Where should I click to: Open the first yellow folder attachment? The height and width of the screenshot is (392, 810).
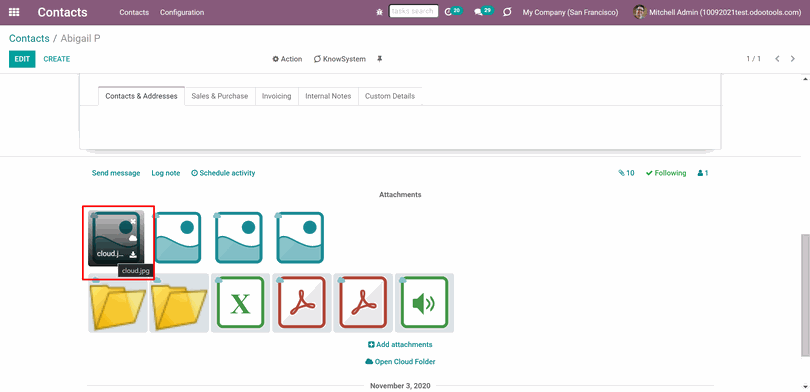(x=117, y=303)
